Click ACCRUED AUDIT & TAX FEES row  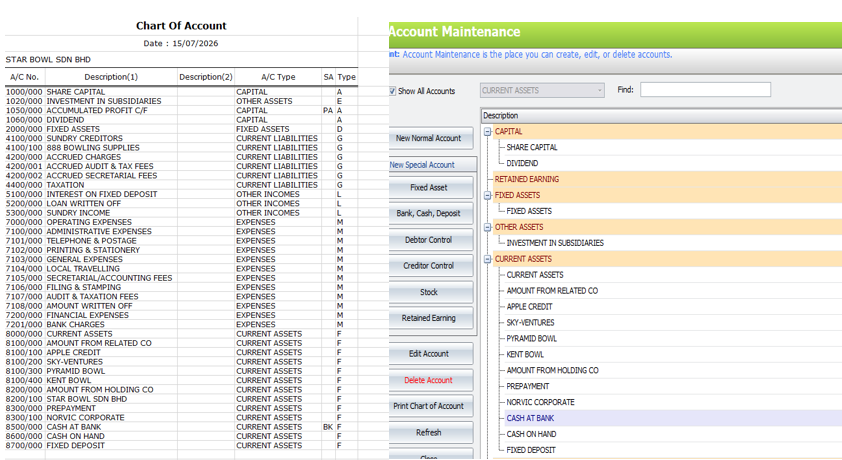pyautogui.click(x=100, y=166)
